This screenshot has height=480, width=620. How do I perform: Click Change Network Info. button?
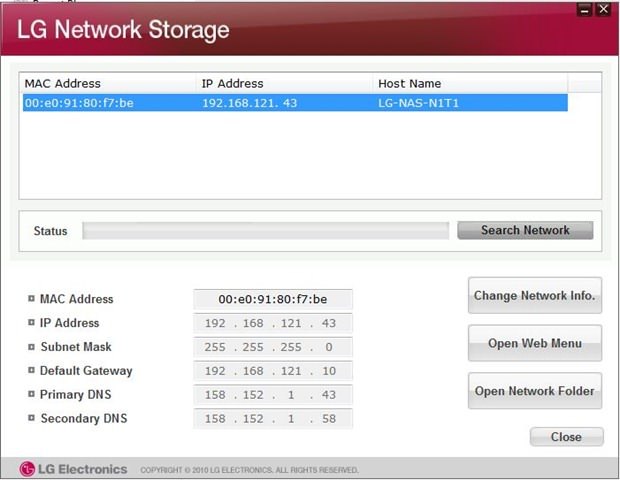pos(535,296)
